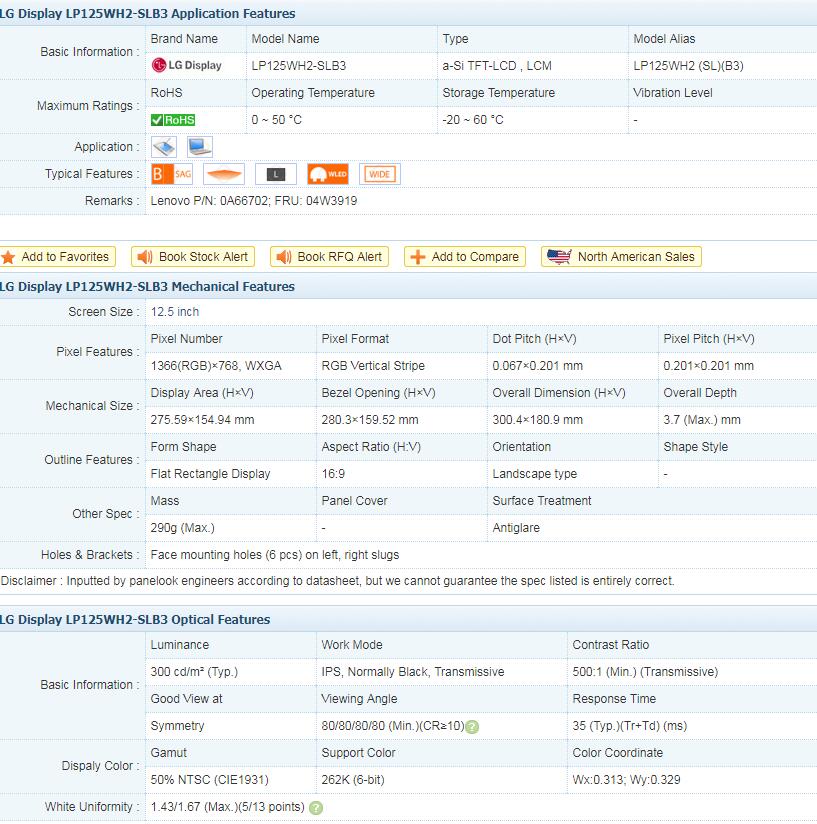Viewport: 817px width, 824px height.
Task: Click contrast ratio 500:1 (Min.) value
Action: point(645,672)
